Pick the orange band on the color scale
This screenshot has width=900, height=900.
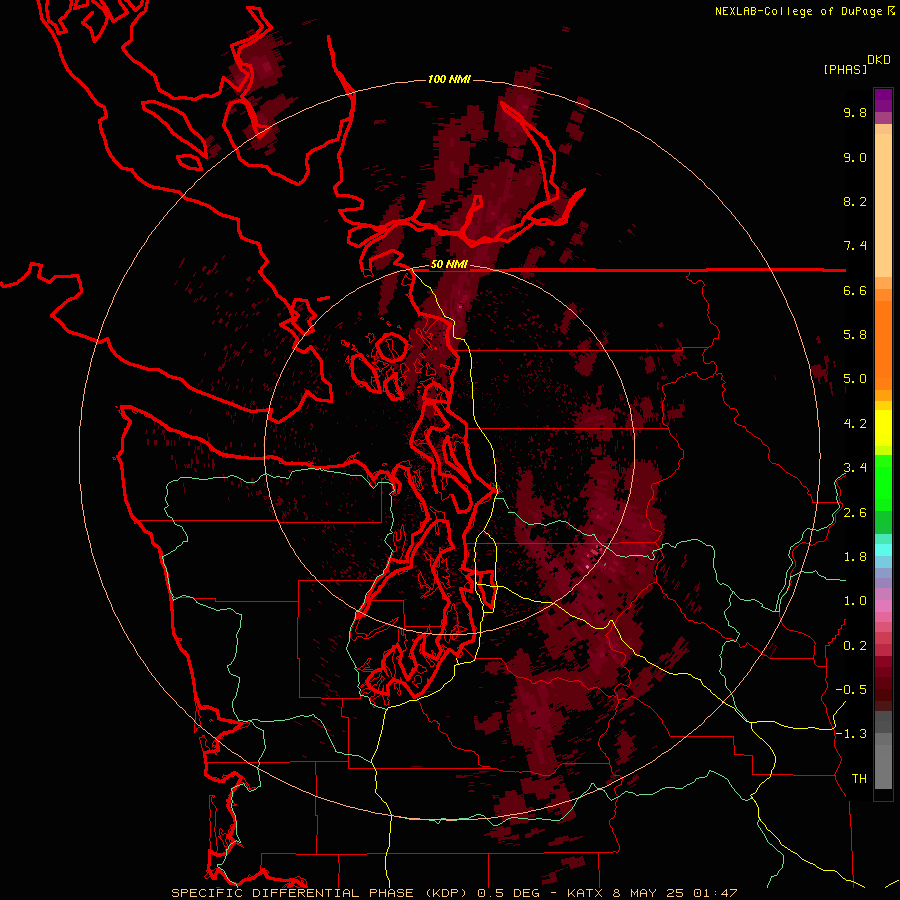883,346
